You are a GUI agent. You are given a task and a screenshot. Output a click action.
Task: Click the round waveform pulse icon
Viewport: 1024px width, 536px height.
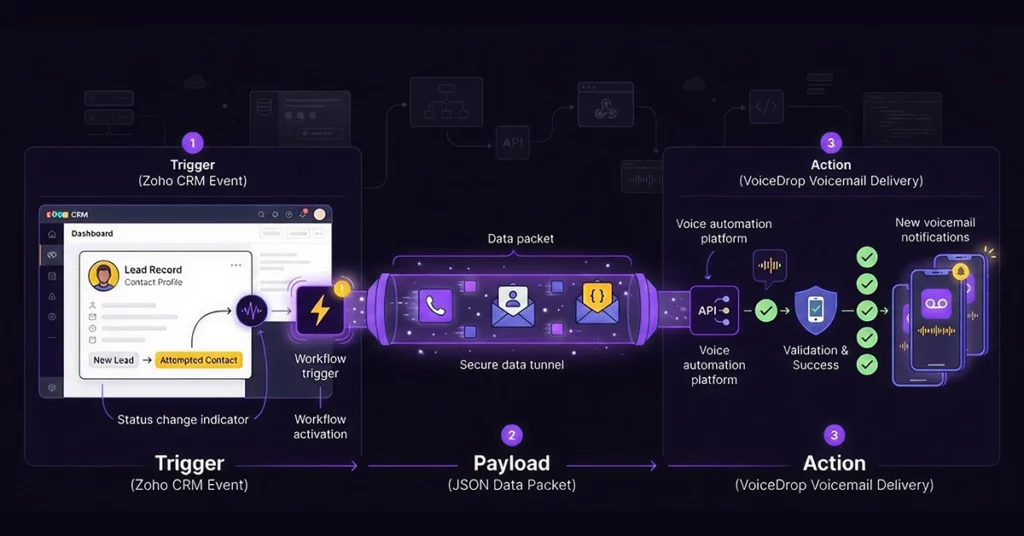tap(251, 311)
